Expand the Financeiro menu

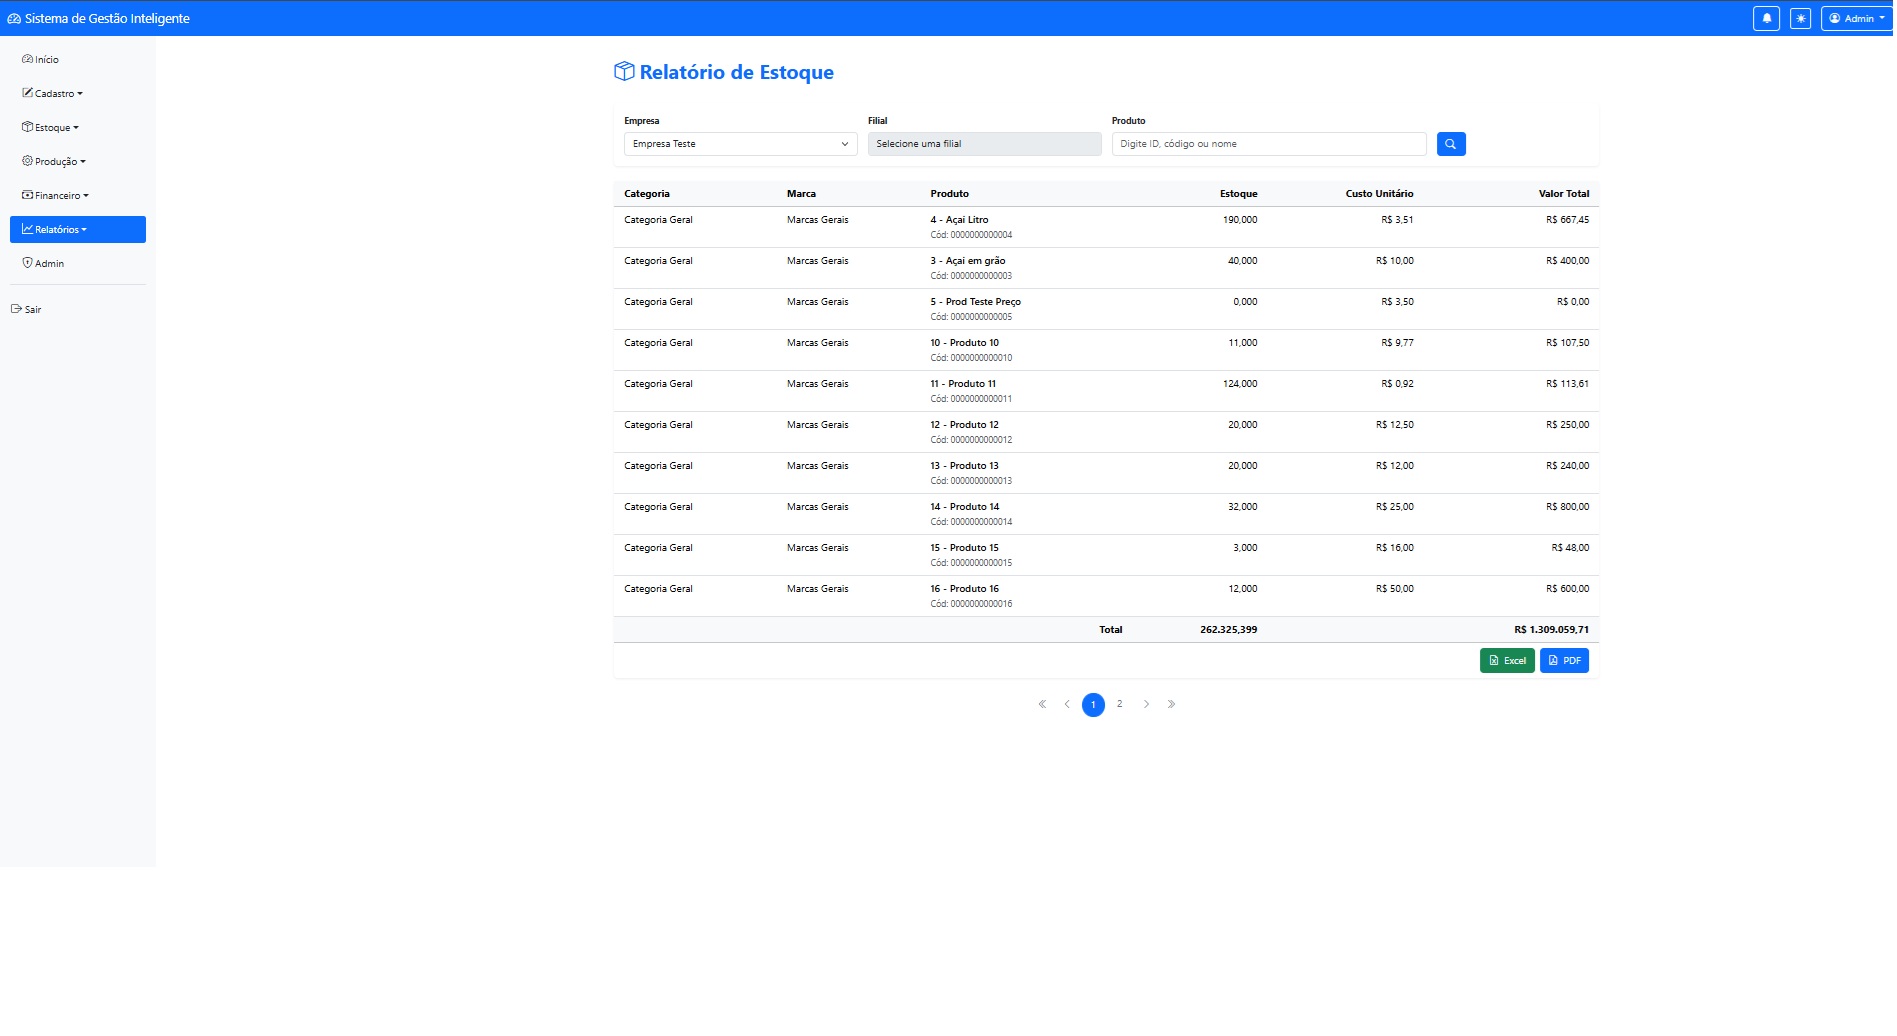coord(56,196)
